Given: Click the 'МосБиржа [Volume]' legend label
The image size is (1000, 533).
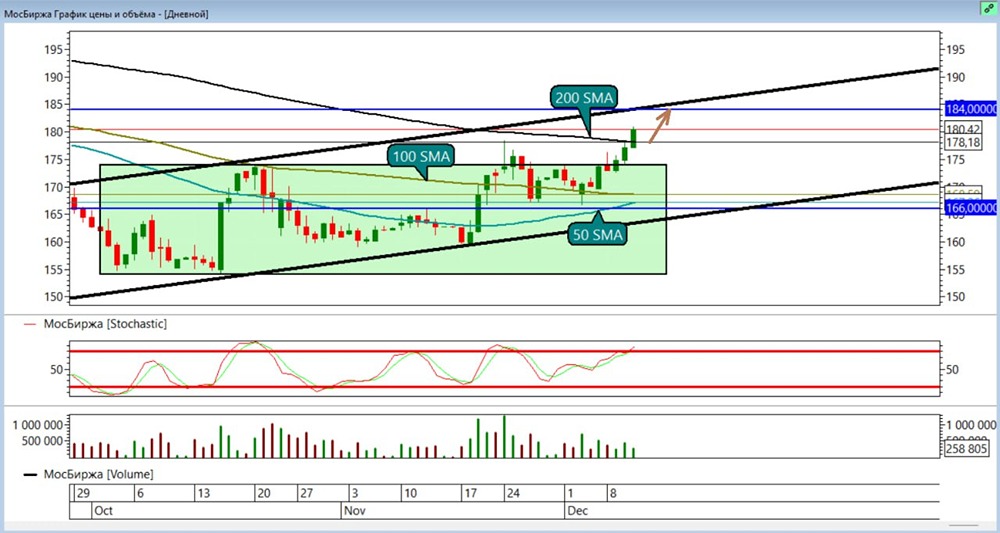Looking at the screenshot, I should (x=98, y=474).
